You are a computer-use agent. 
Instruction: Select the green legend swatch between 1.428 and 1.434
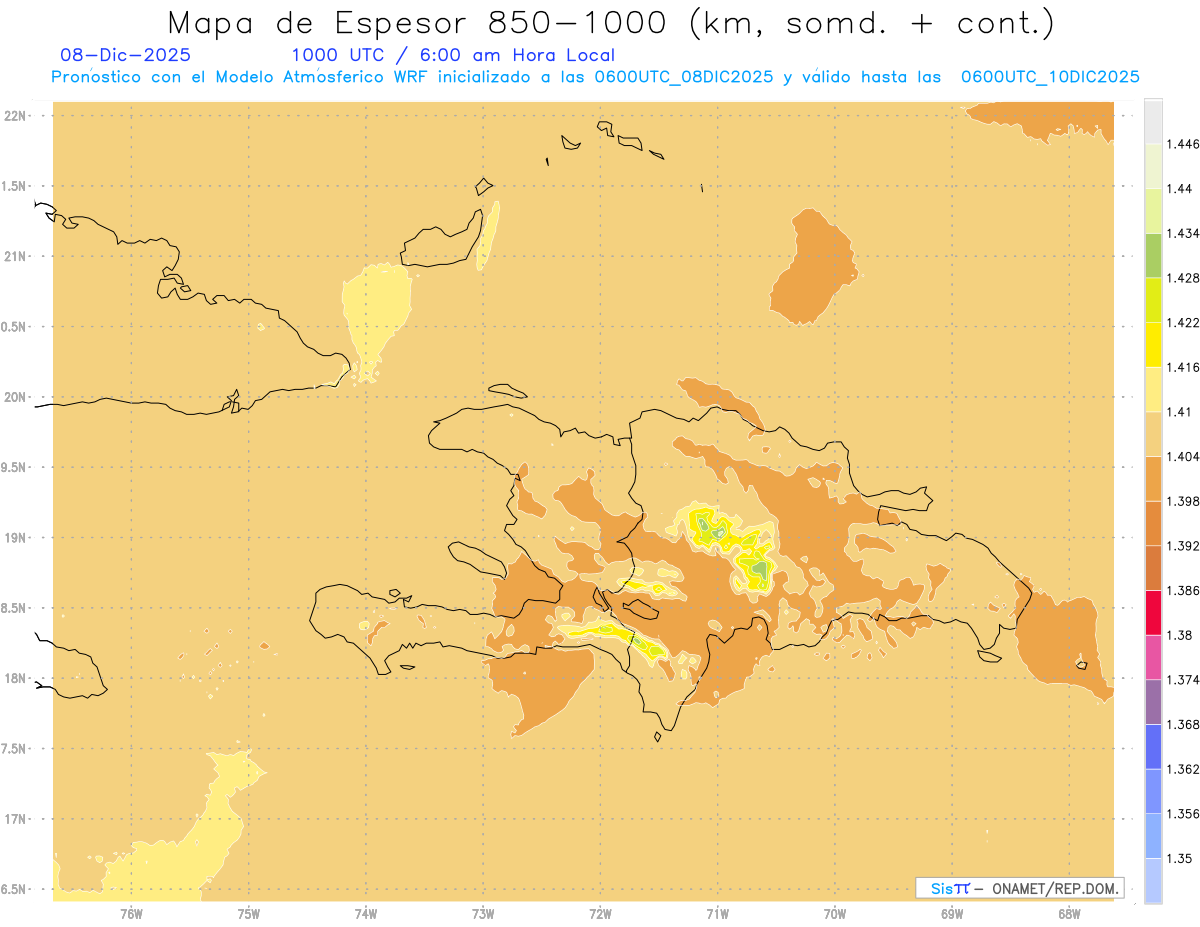(1153, 255)
